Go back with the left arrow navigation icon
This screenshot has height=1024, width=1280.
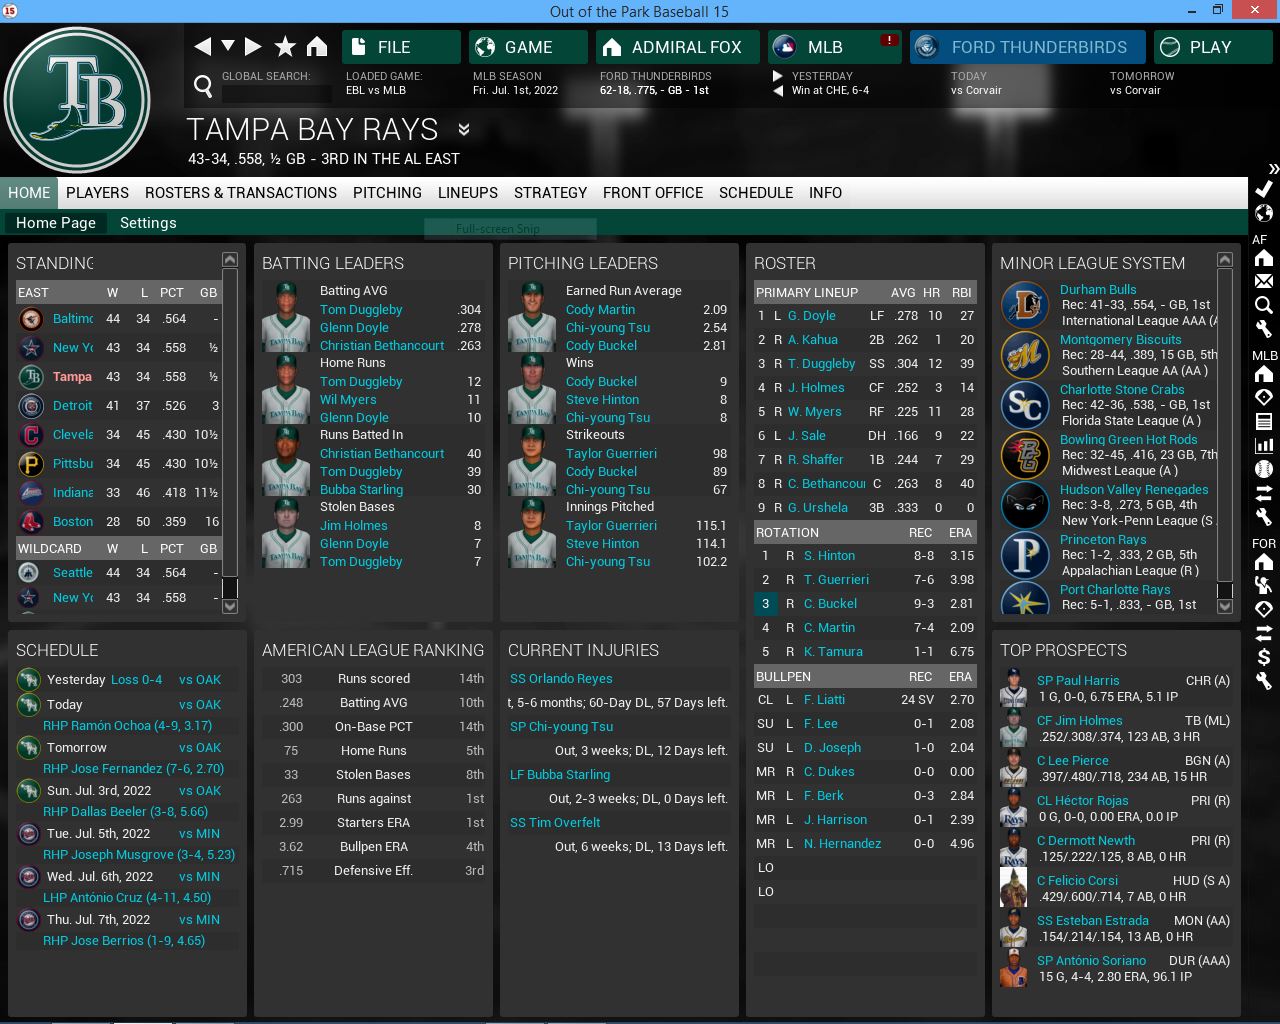point(203,47)
